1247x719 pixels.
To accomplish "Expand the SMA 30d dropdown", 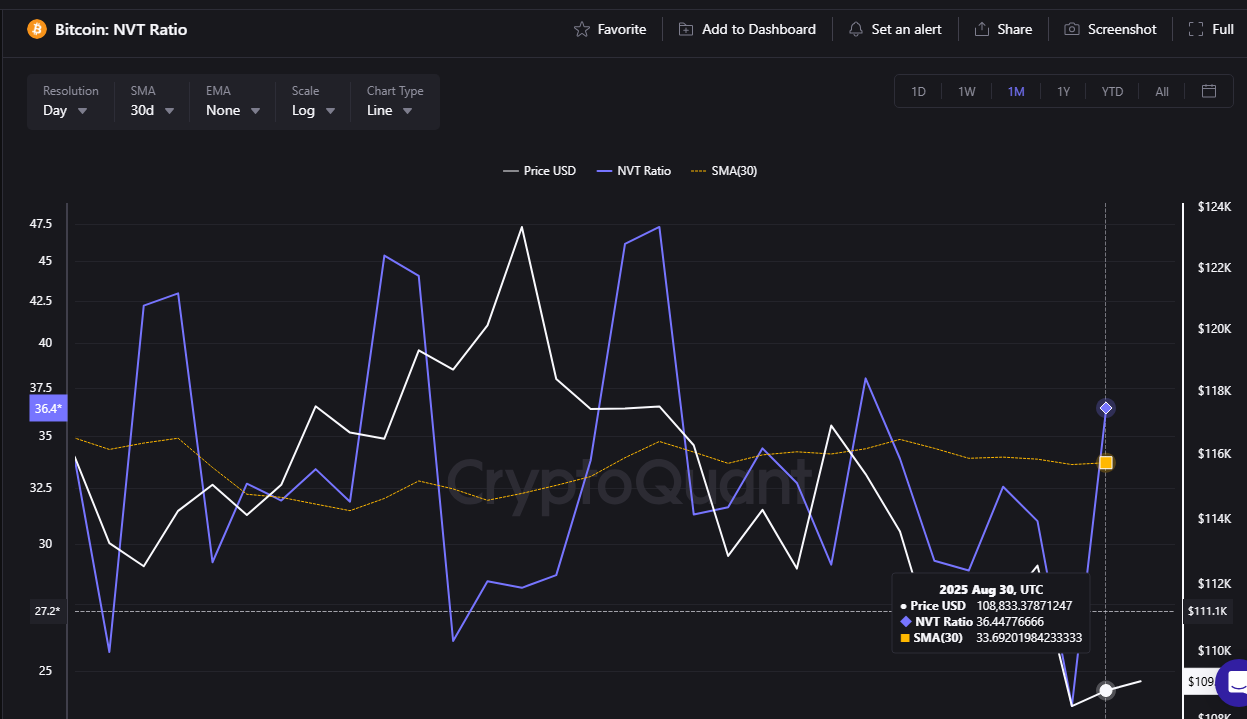I will [x=150, y=110].
